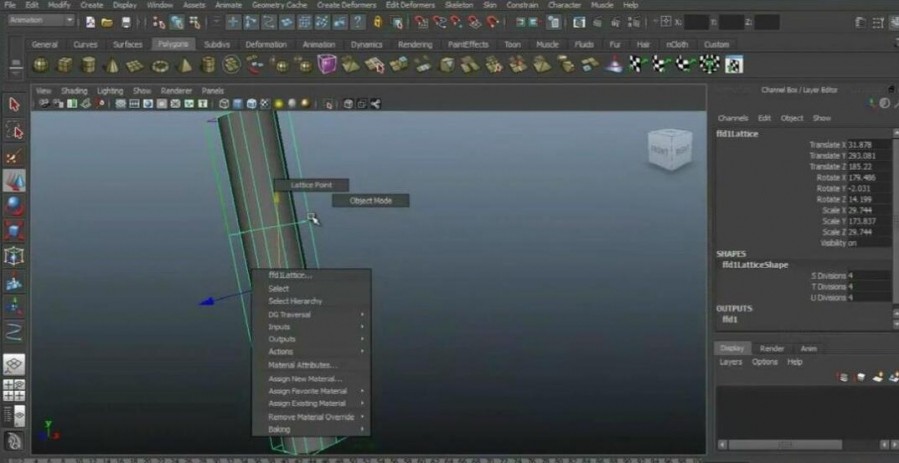The height and width of the screenshot is (463, 899).
Task: Switch to the Render layer tab
Action: (772, 348)
